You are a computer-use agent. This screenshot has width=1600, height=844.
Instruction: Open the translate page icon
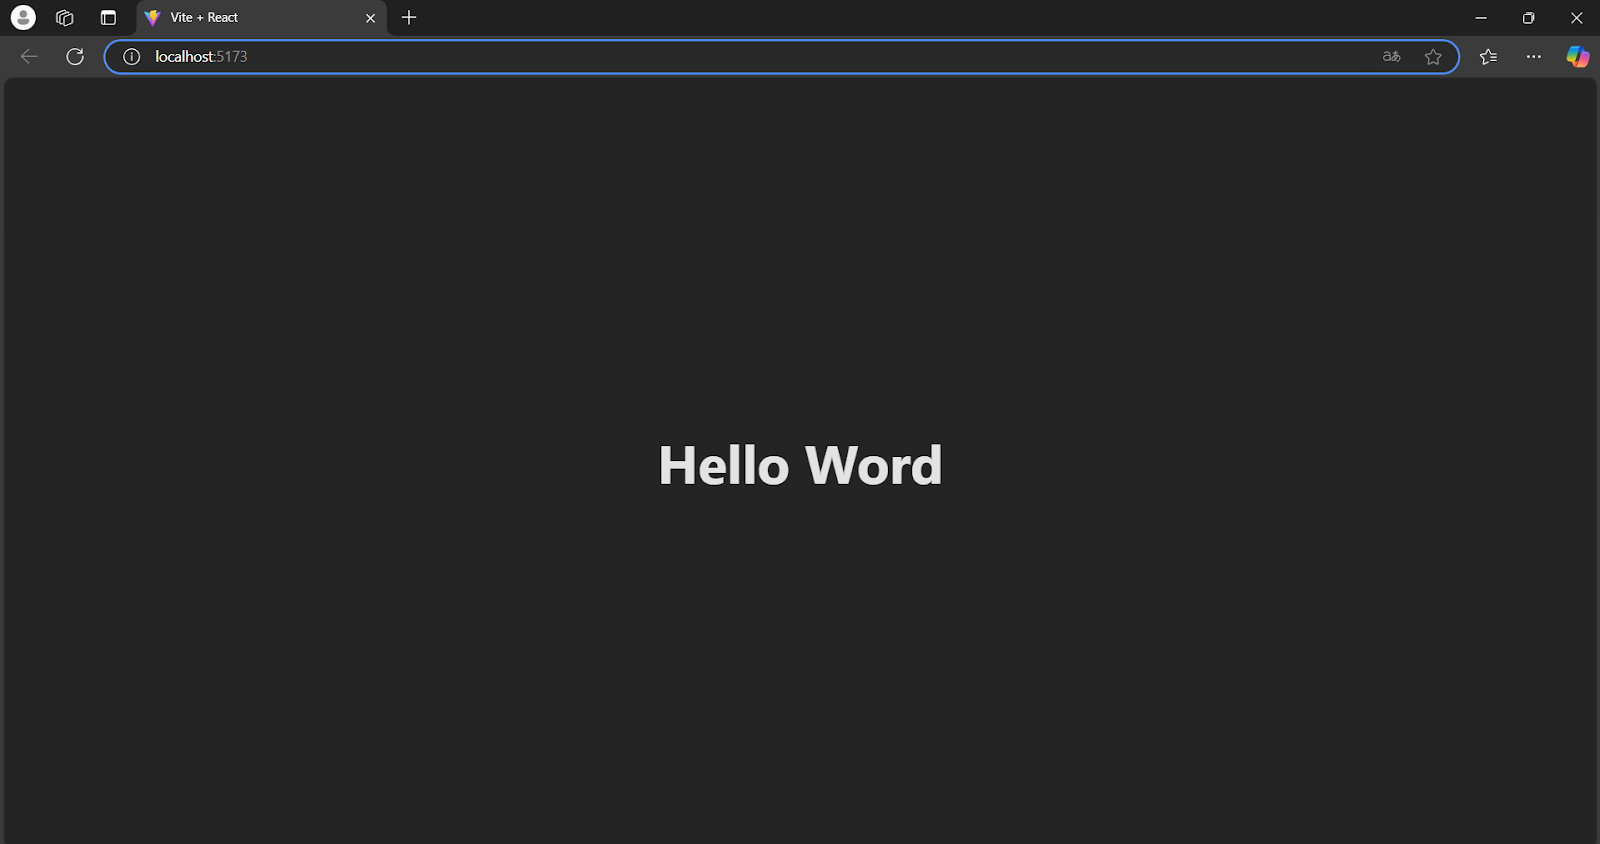click(1391, 56)
